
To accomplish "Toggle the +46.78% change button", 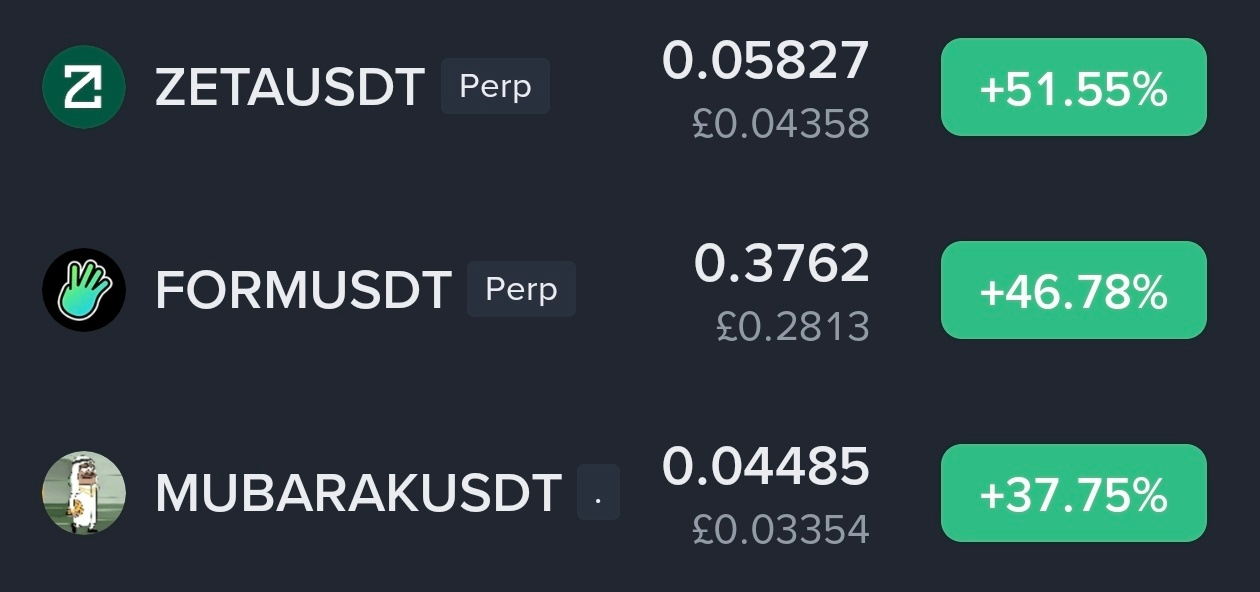I will point(1074,290).
